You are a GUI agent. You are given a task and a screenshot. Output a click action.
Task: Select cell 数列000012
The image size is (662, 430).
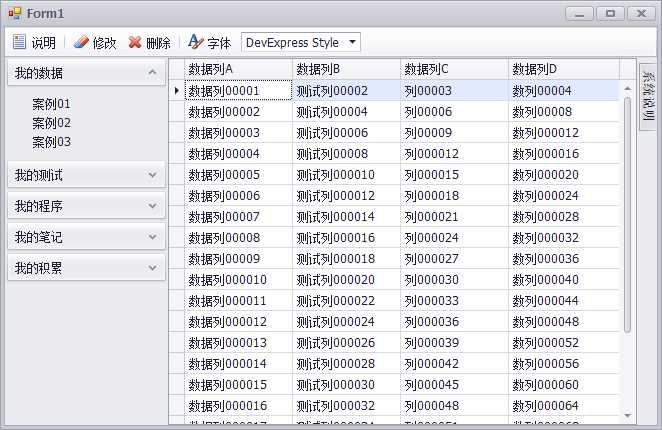pyautogui.click(x=564, y=133)
